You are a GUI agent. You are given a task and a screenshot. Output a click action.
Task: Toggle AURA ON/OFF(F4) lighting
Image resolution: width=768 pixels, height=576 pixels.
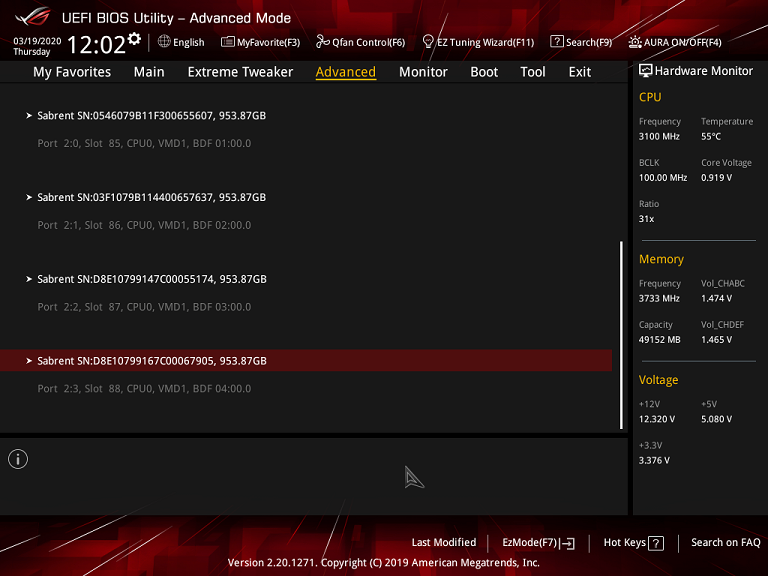675,42
